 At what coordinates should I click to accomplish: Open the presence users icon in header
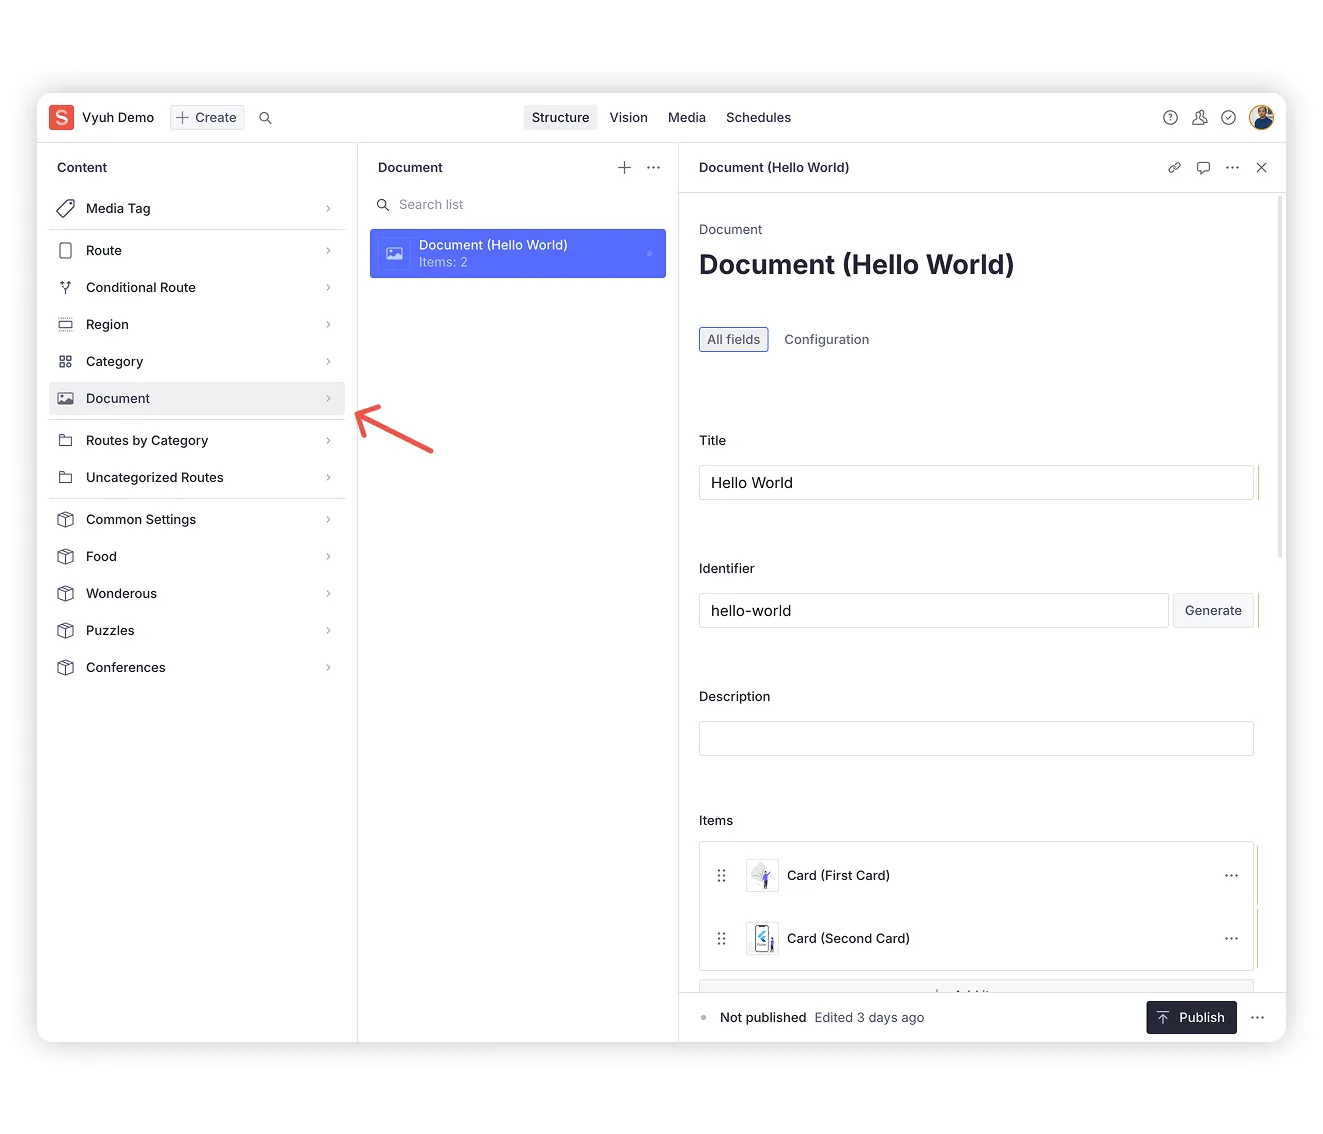tap(1199, 118)
